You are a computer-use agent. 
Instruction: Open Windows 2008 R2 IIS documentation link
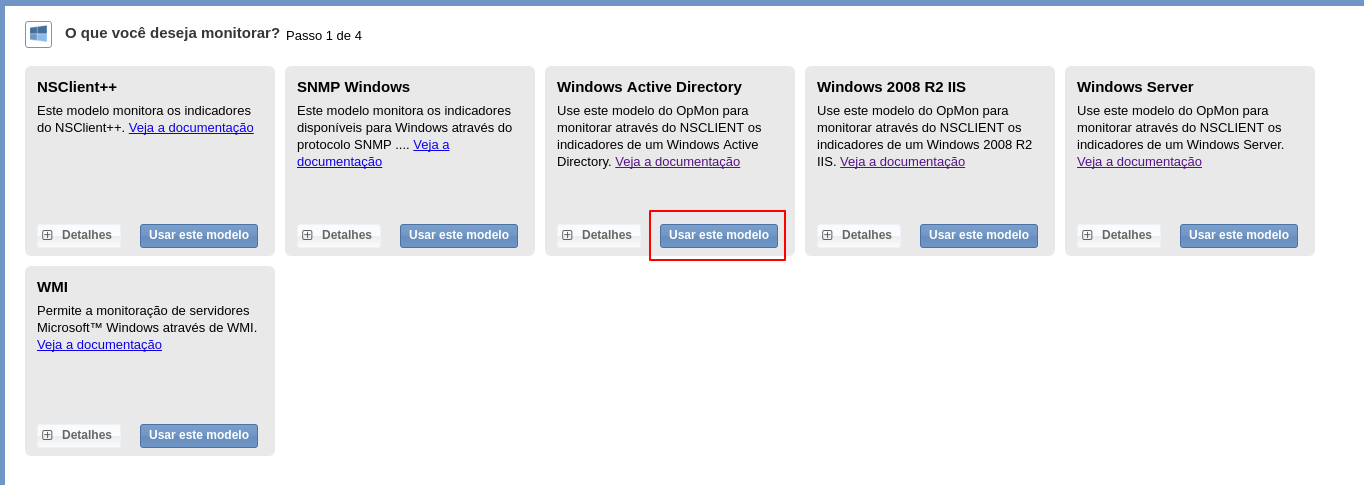point(902,162)
